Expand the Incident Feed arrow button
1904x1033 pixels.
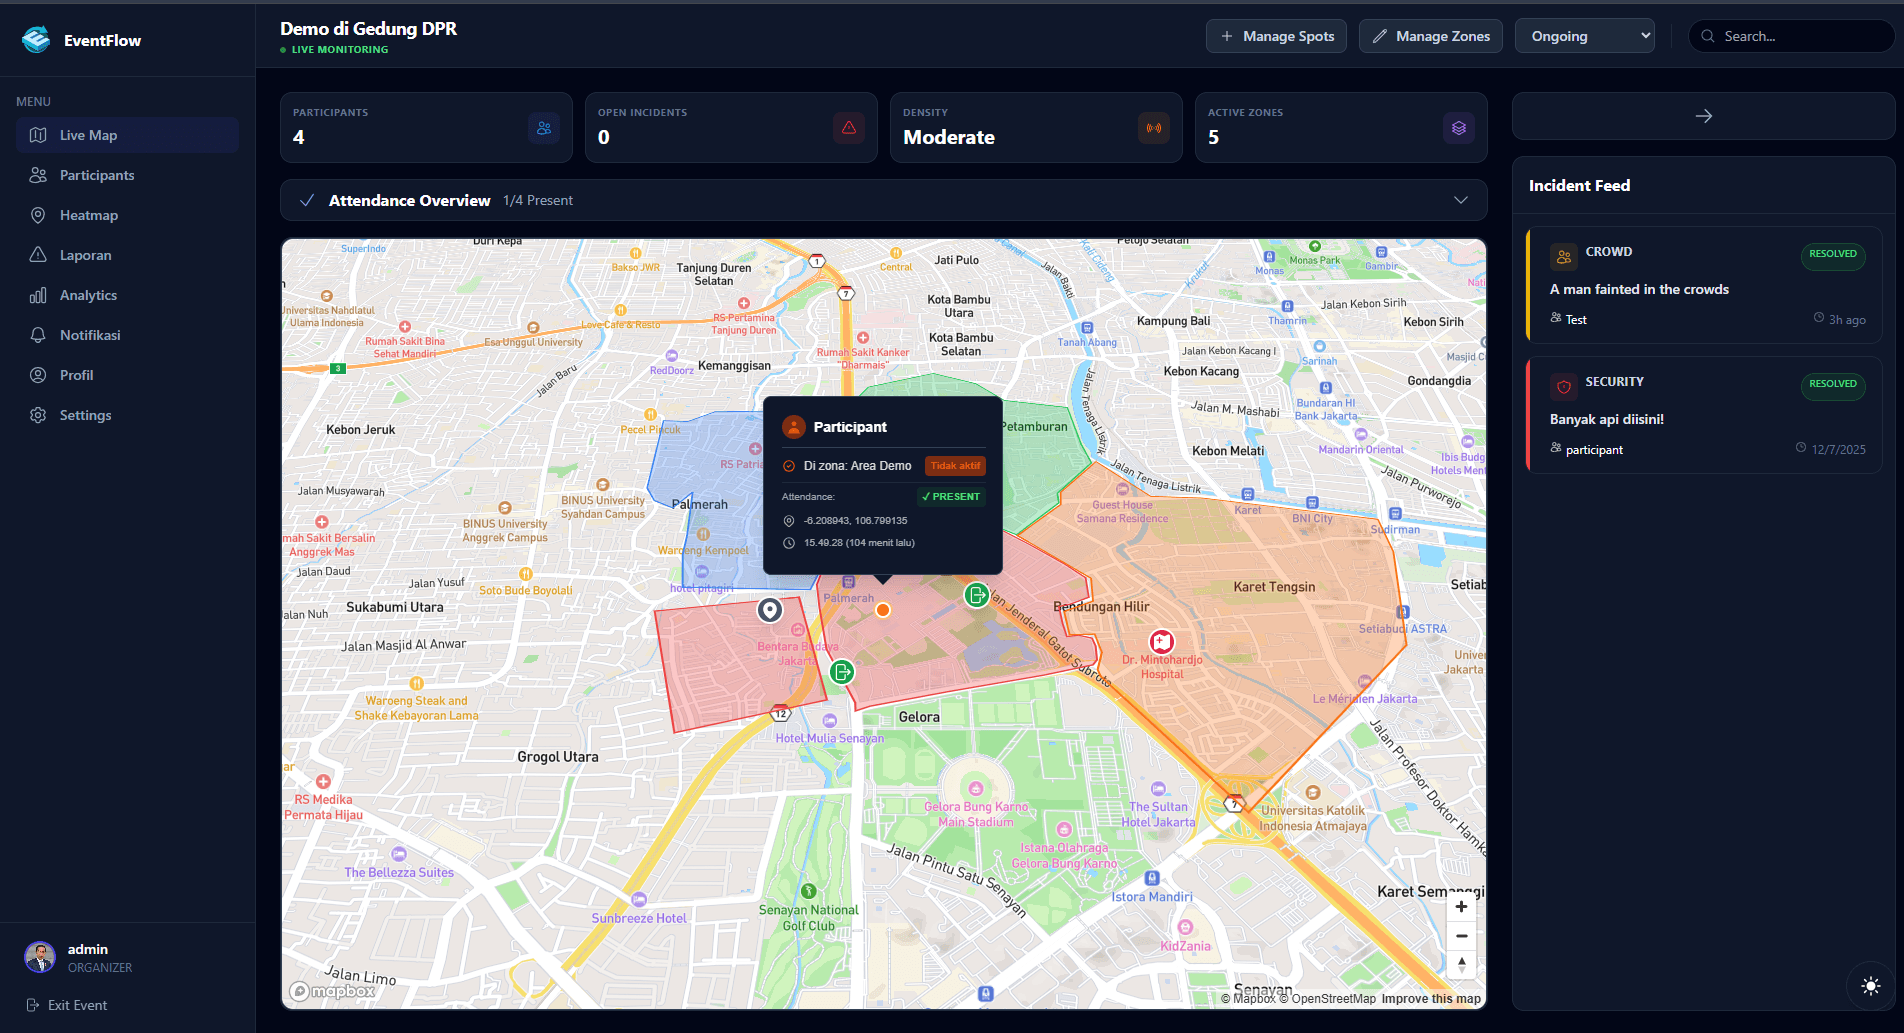pos(1703,116)
